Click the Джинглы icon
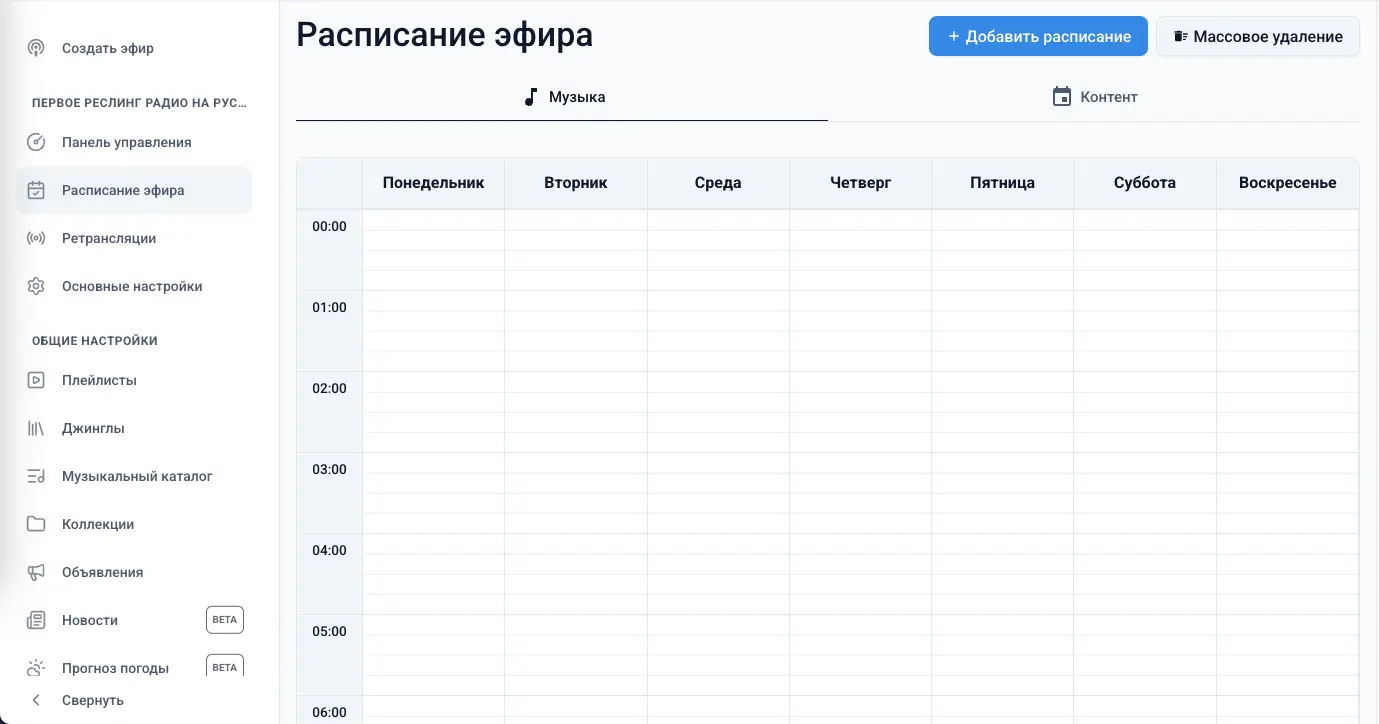This screenshot has height=724, width=1379. click(x=36, y=428)
